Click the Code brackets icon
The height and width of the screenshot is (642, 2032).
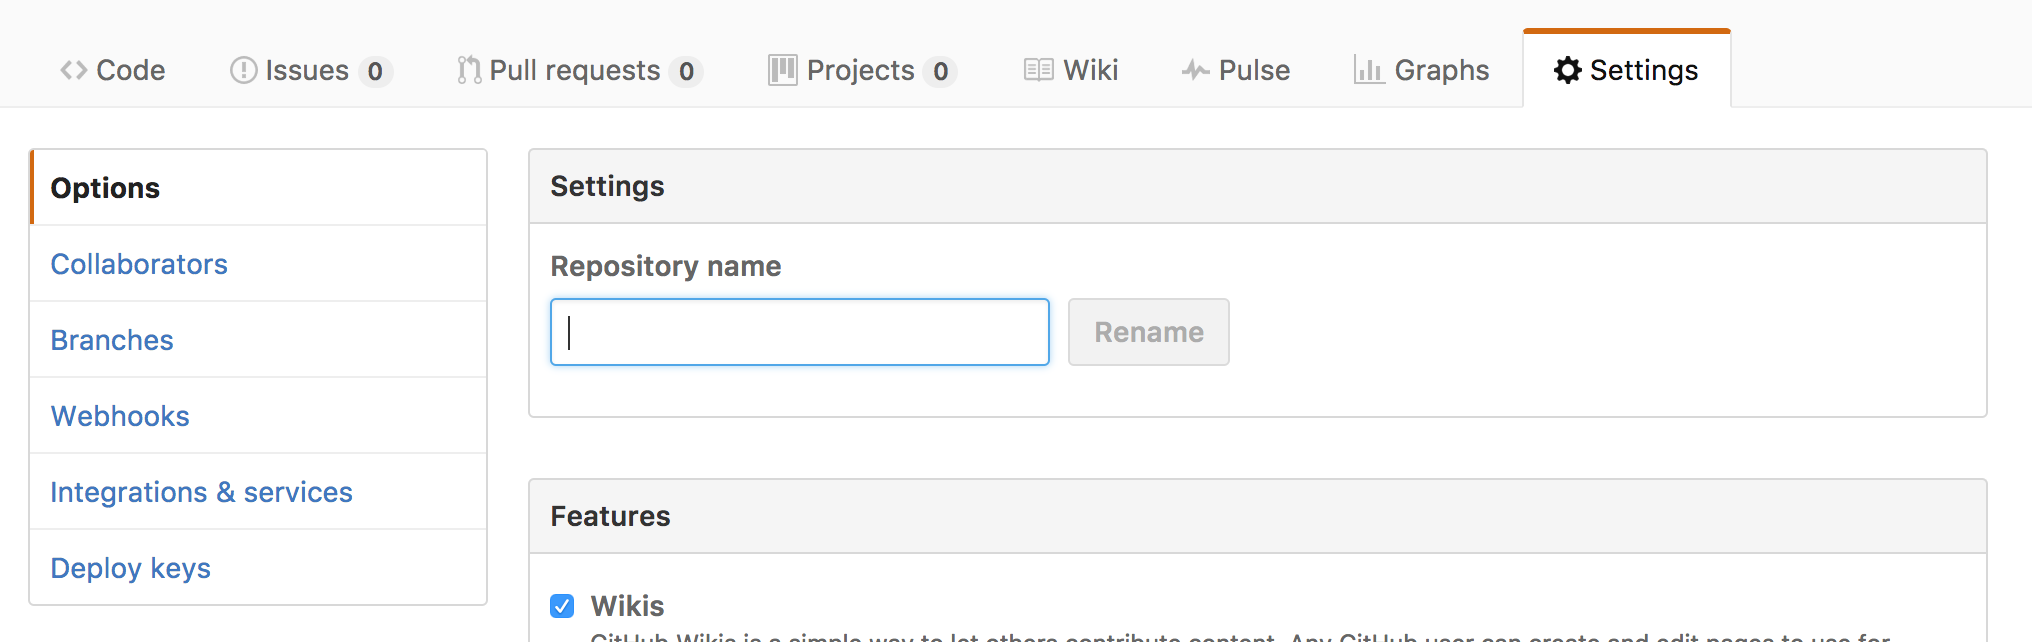[x=74, y=70]
